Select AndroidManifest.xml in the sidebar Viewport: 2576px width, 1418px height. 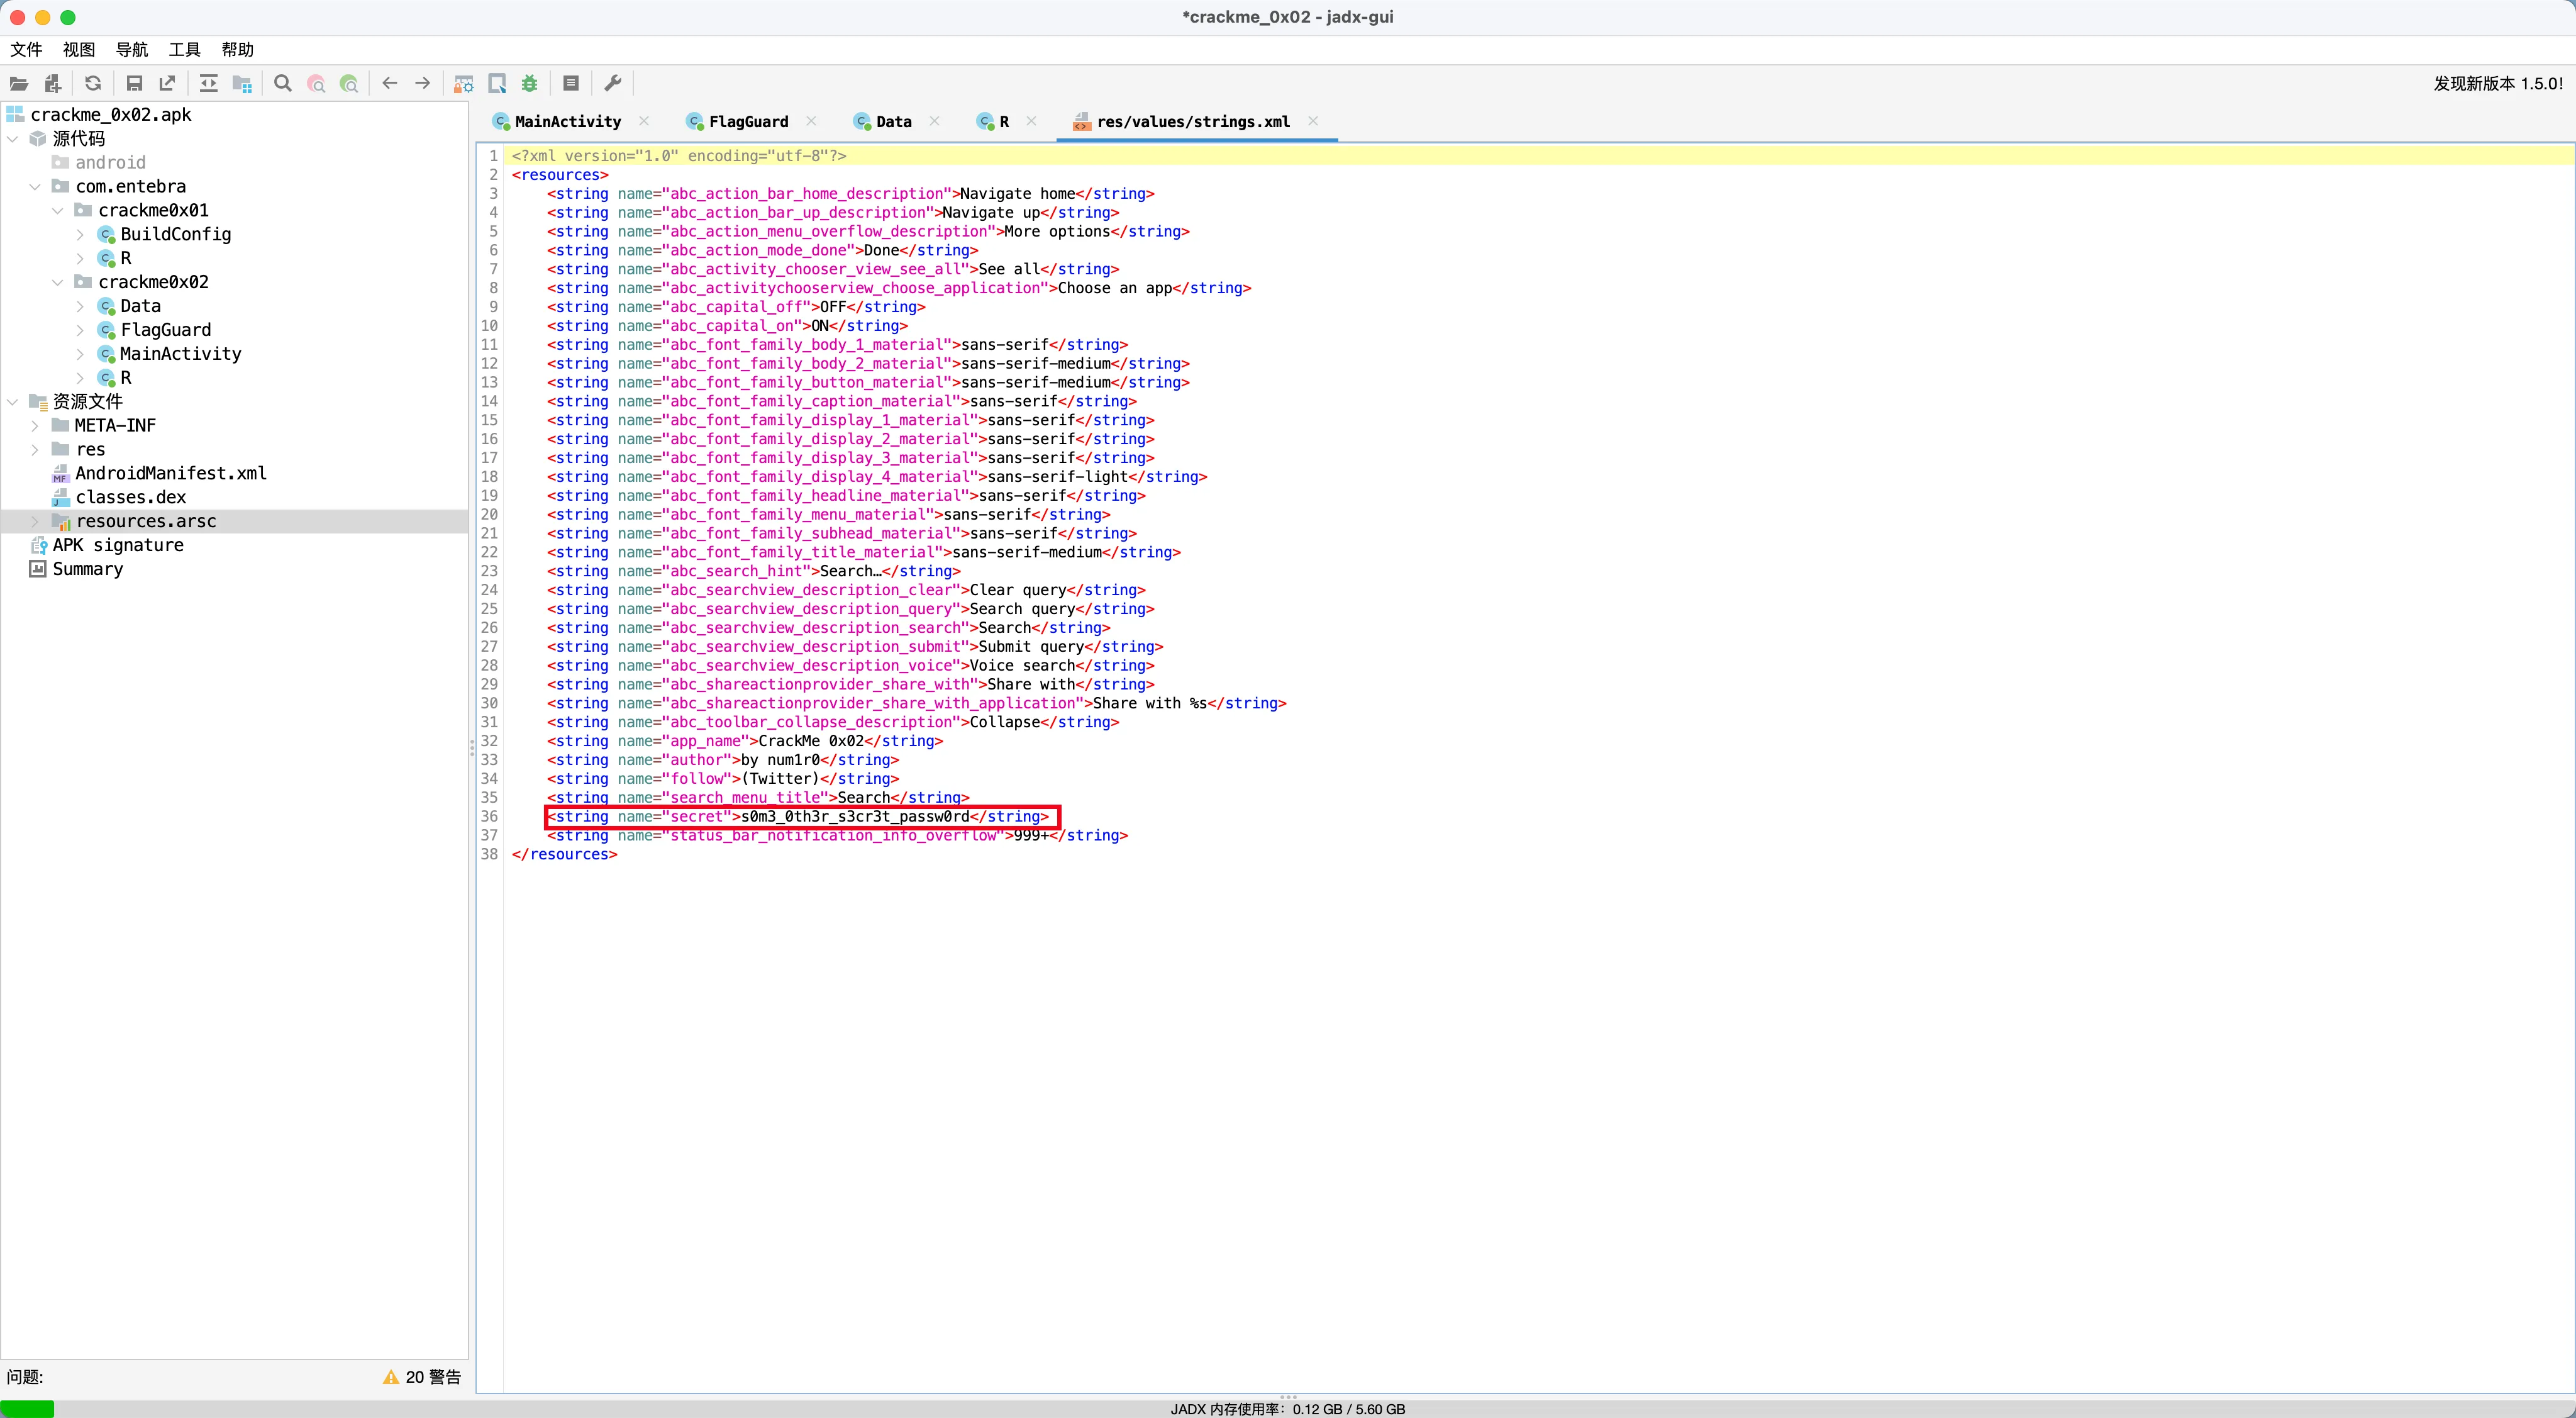pos(170,473)
